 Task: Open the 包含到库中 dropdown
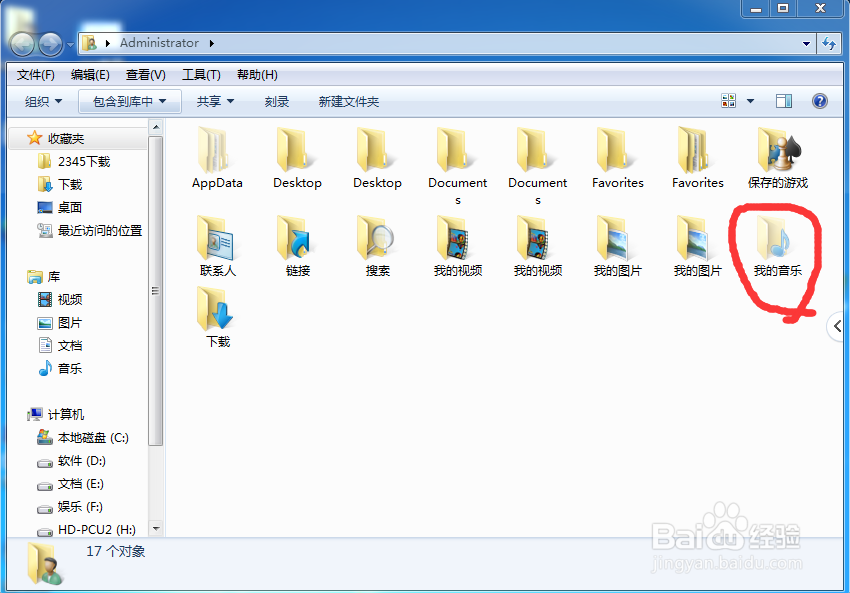tap(130, 101)
